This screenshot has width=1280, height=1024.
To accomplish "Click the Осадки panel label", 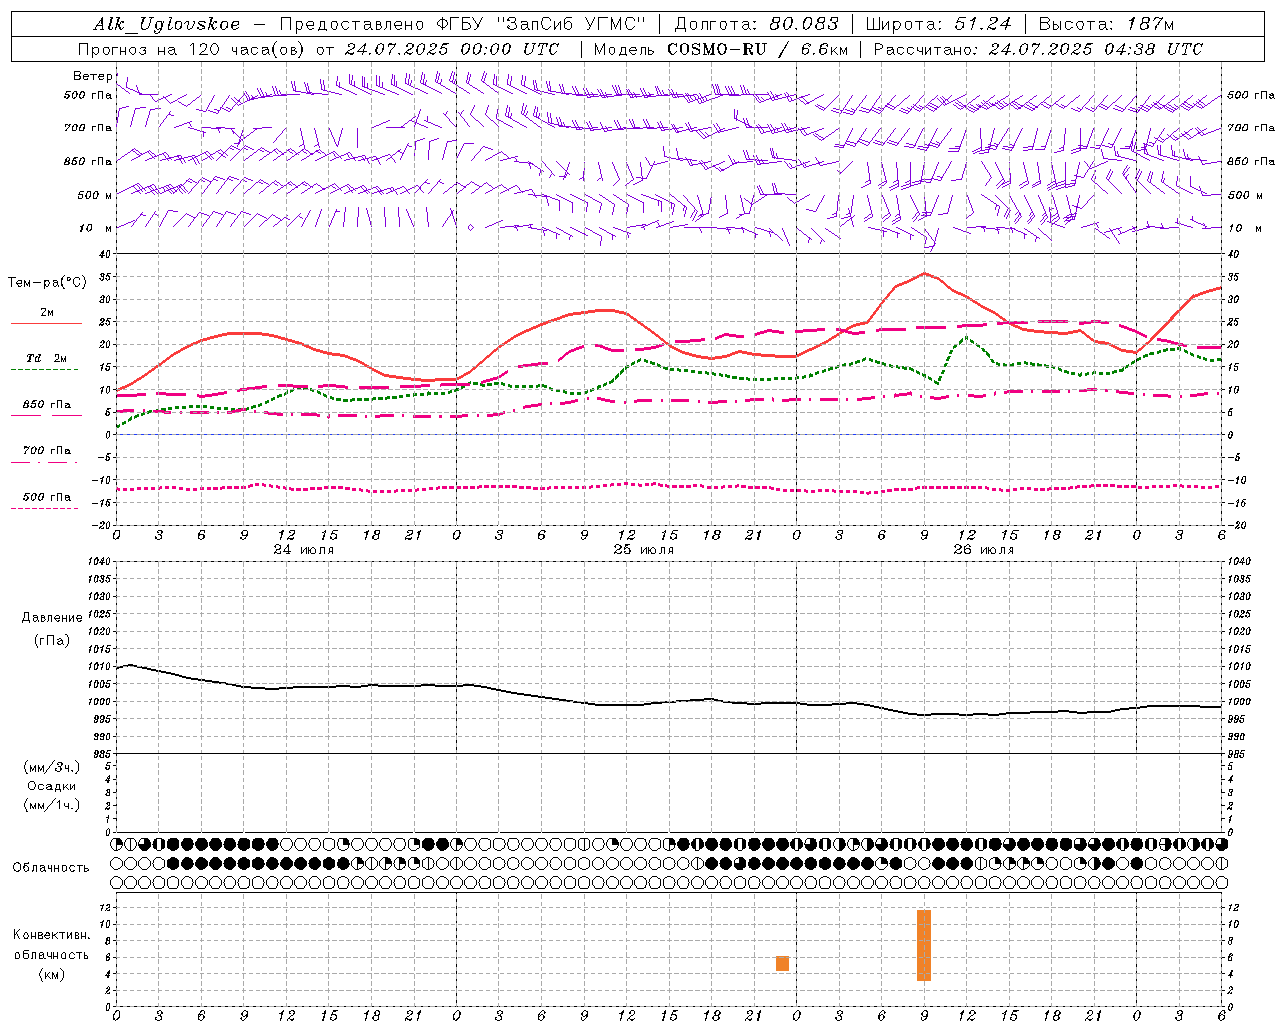I will coord(52,786).
